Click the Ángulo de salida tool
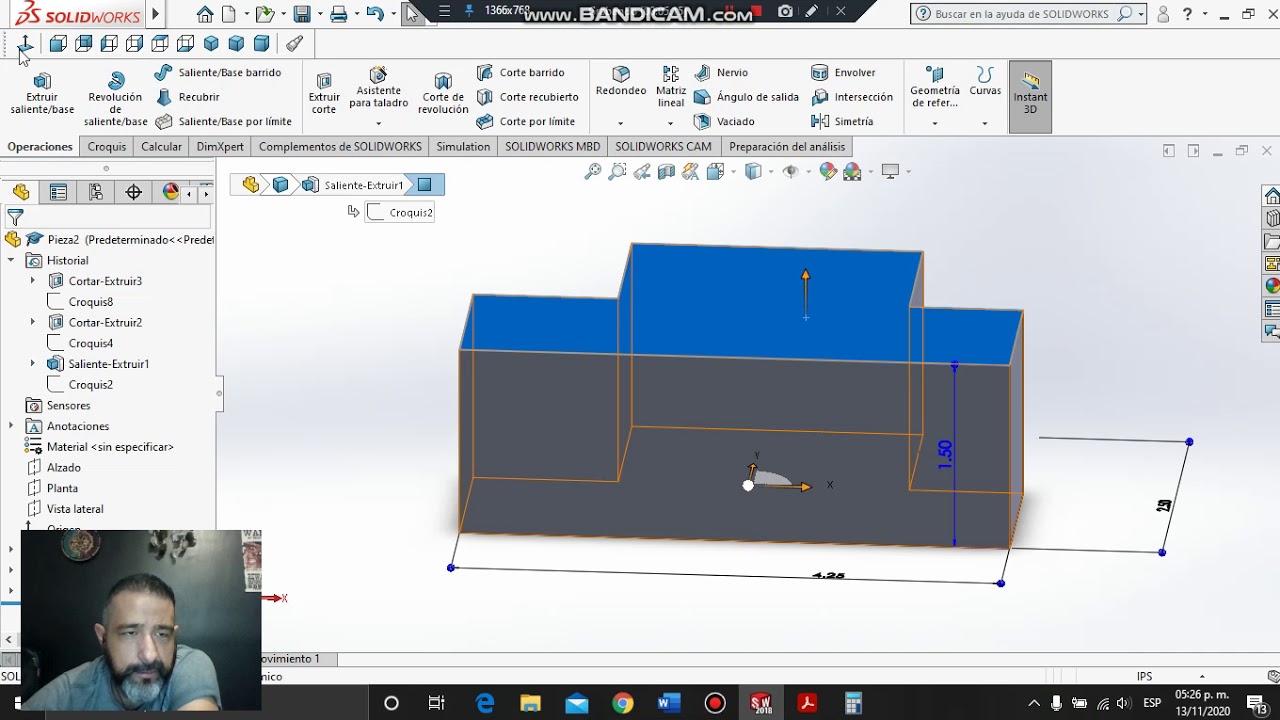1280x720 pixels. click(x=746, y=97)
